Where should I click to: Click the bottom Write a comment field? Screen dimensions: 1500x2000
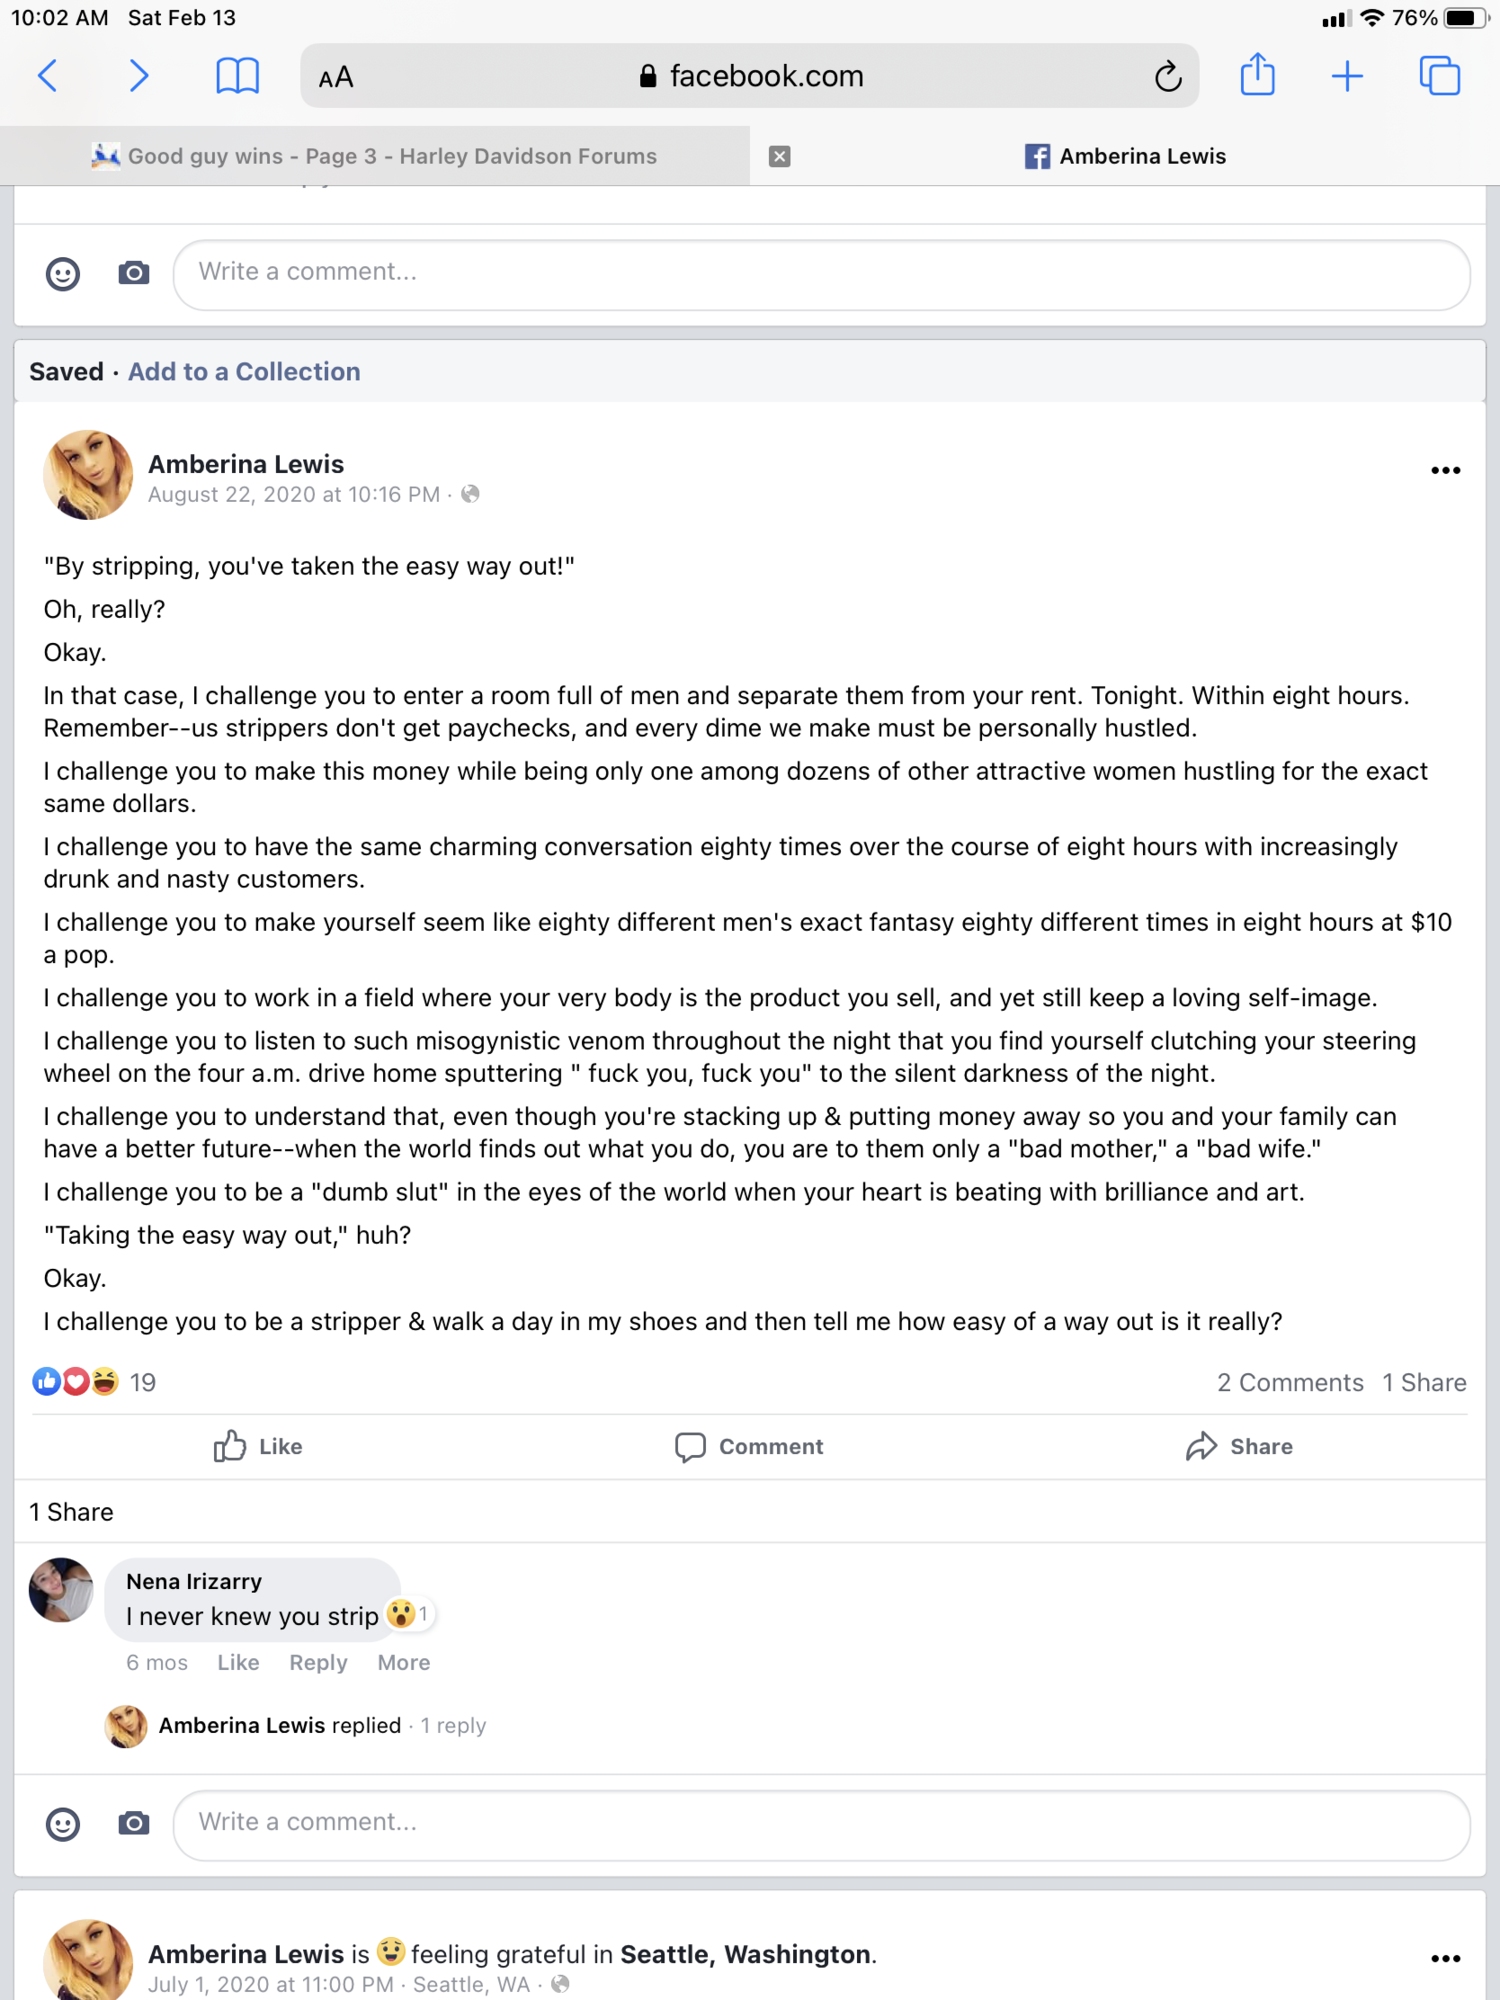coord(820,1824)
